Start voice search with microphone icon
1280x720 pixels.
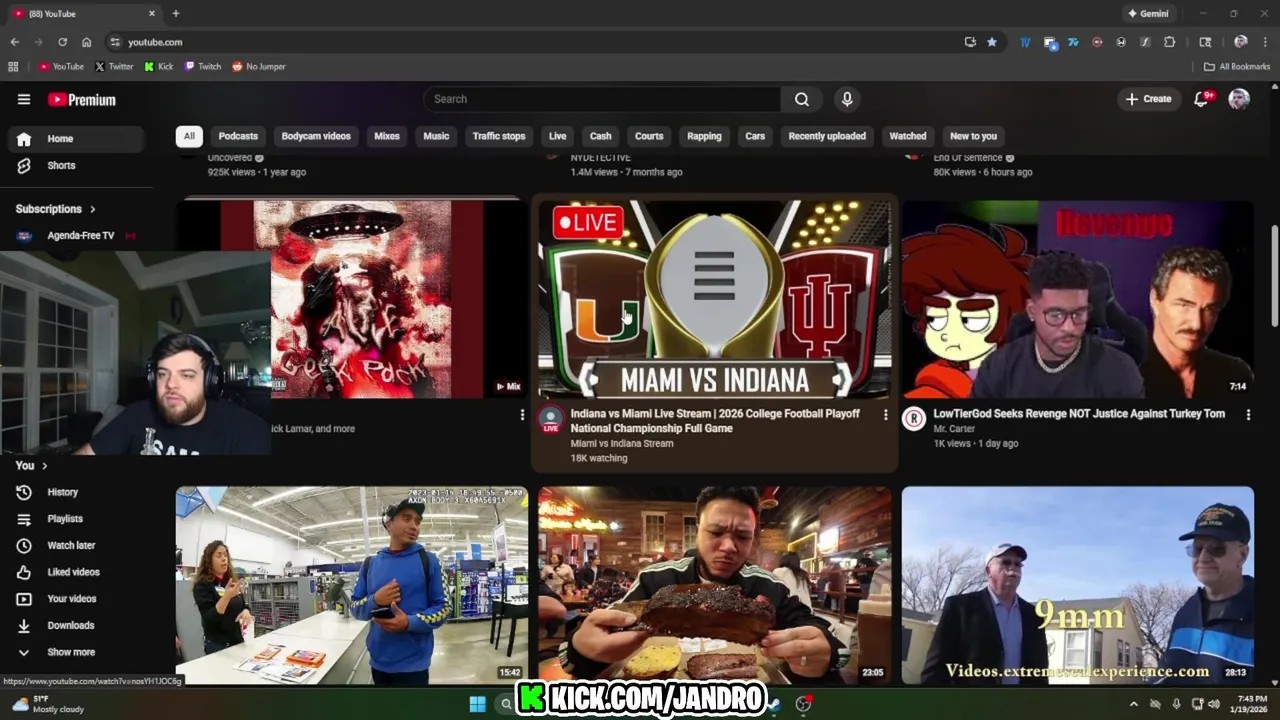click(x=847, y=99)
